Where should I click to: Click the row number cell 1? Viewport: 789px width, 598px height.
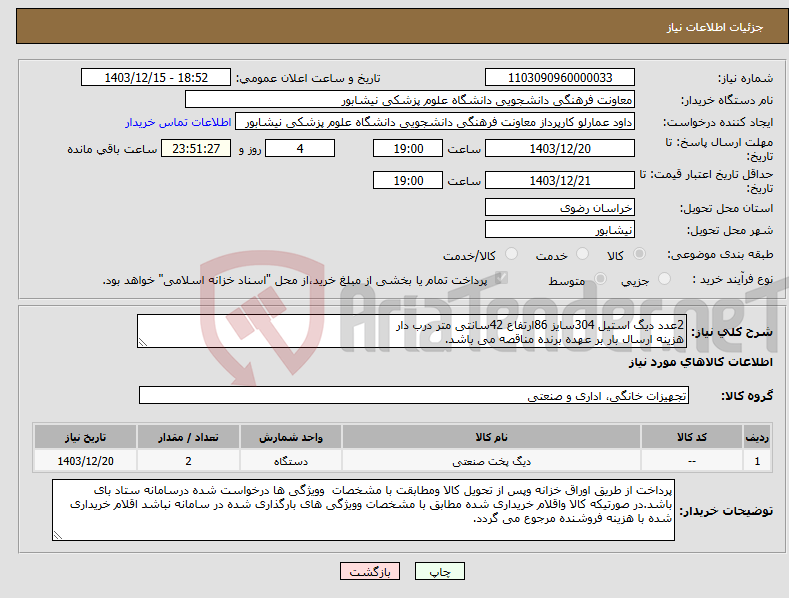[x=757, y=461]
